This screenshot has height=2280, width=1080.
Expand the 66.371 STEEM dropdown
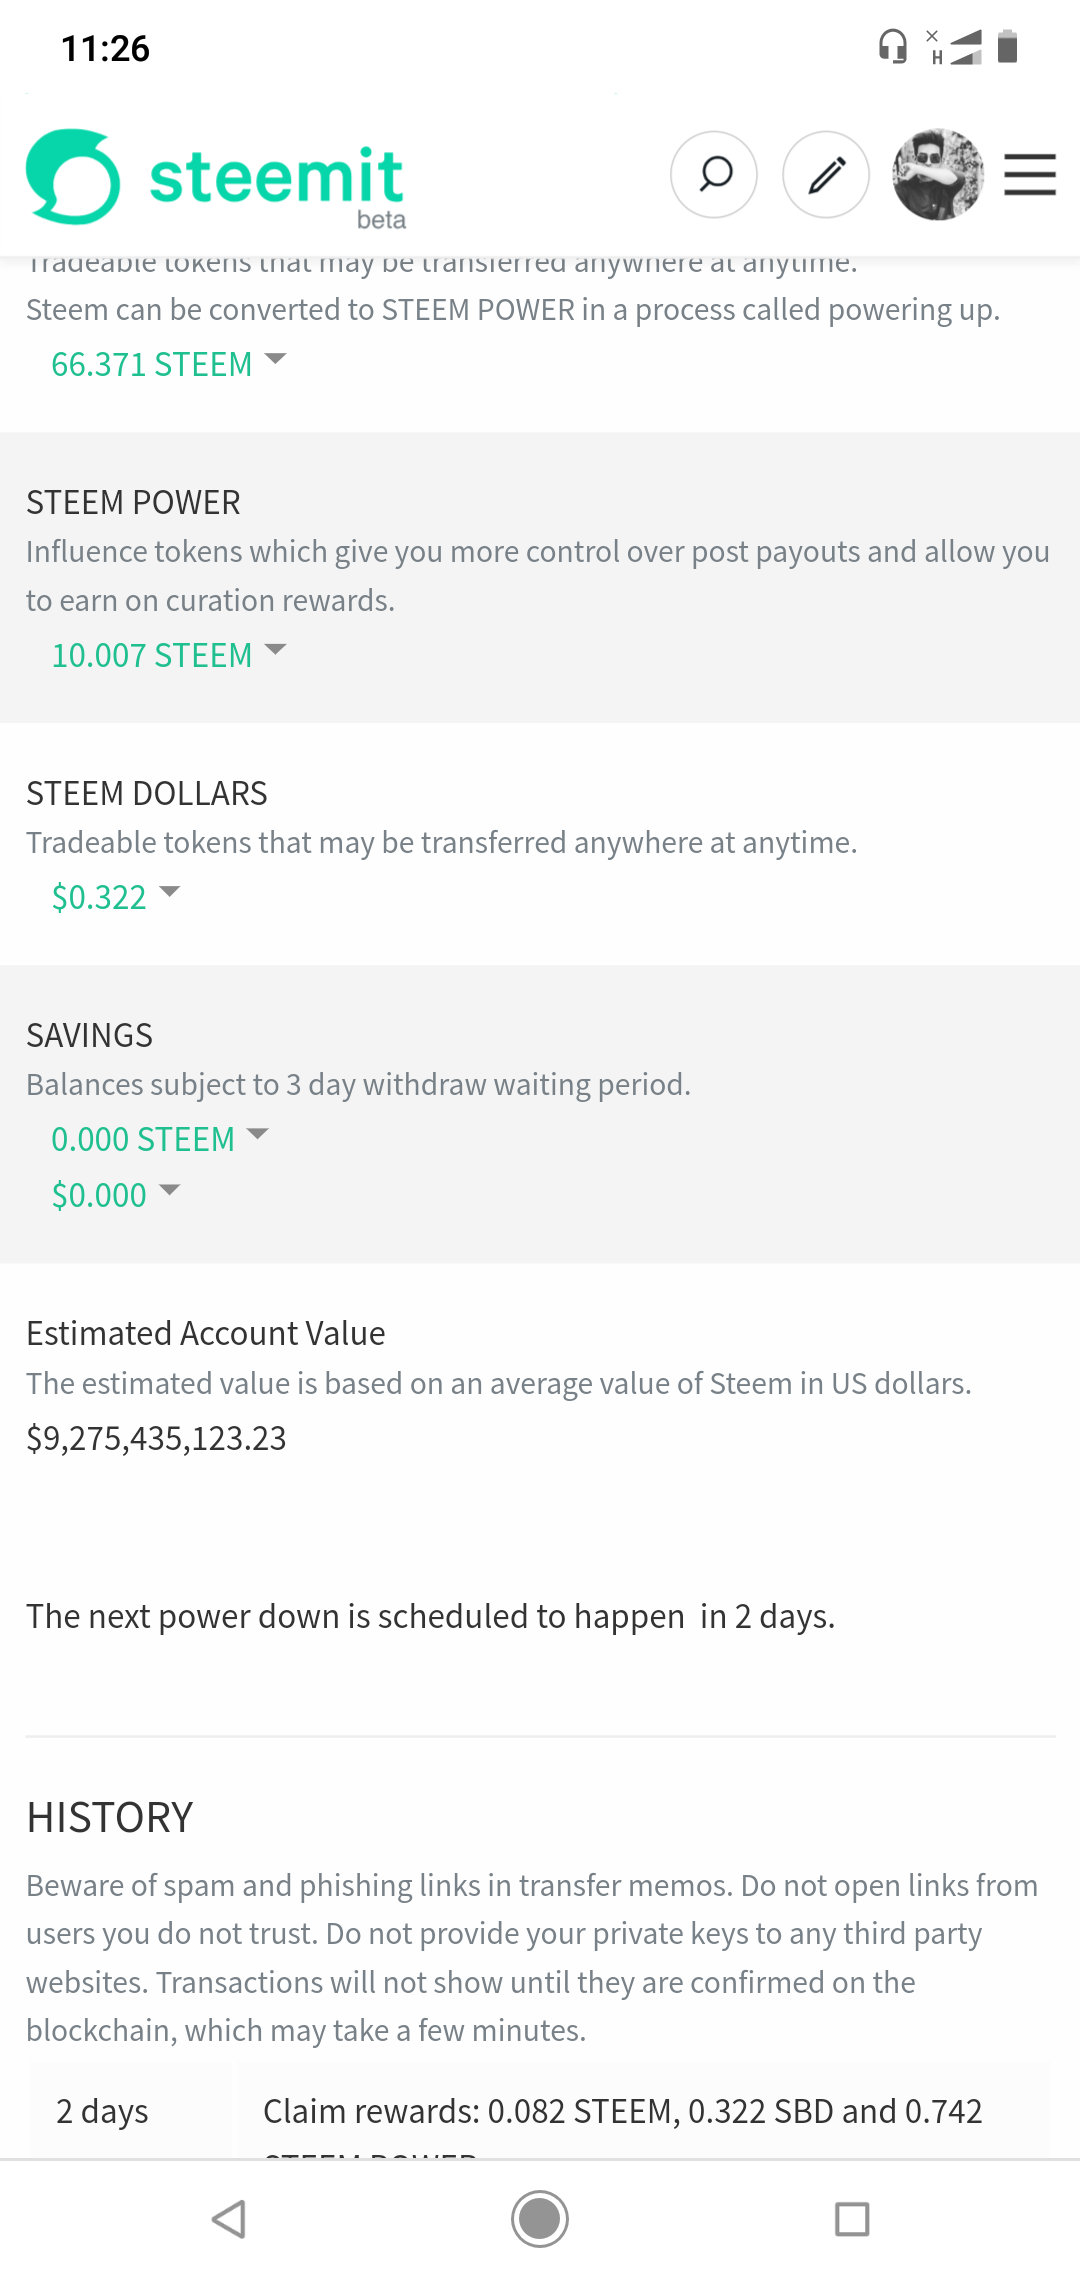(x=168, y=364)
